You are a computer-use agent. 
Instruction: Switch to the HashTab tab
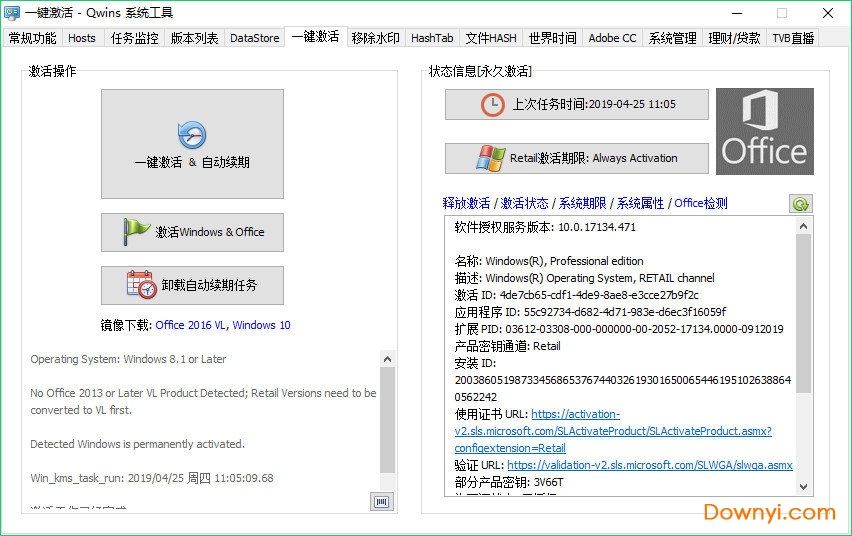click(x=432, y=38)
